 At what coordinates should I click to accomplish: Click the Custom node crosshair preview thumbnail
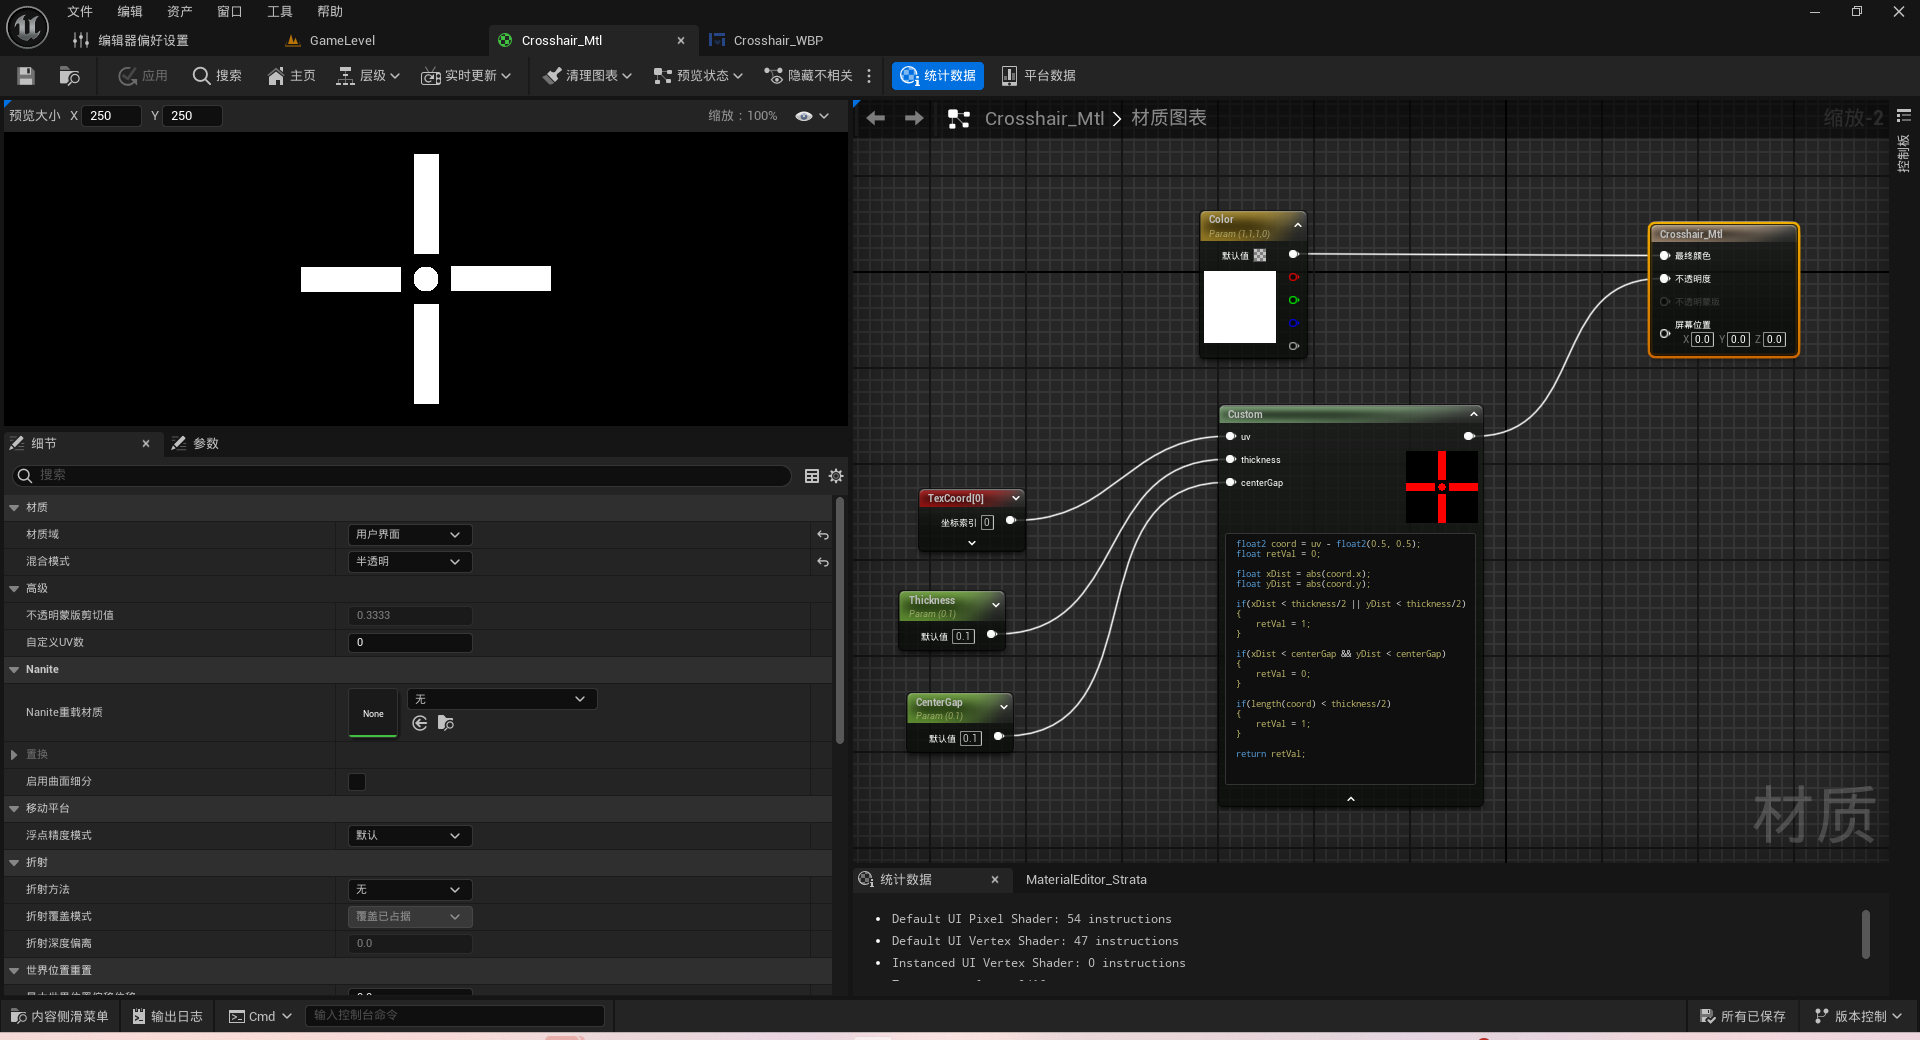pyautogui.click(x=1442, y=487)
